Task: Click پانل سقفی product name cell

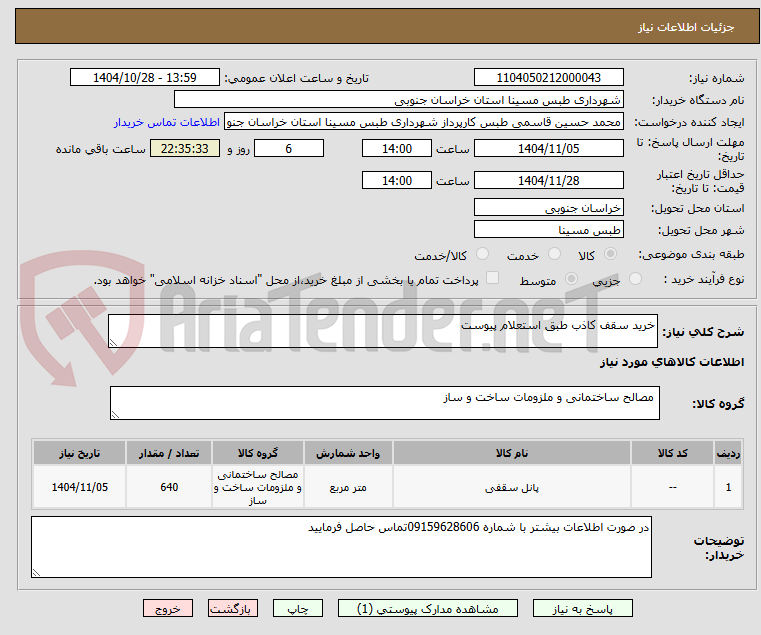Action: pyautogui.click(x=512, y=487)
